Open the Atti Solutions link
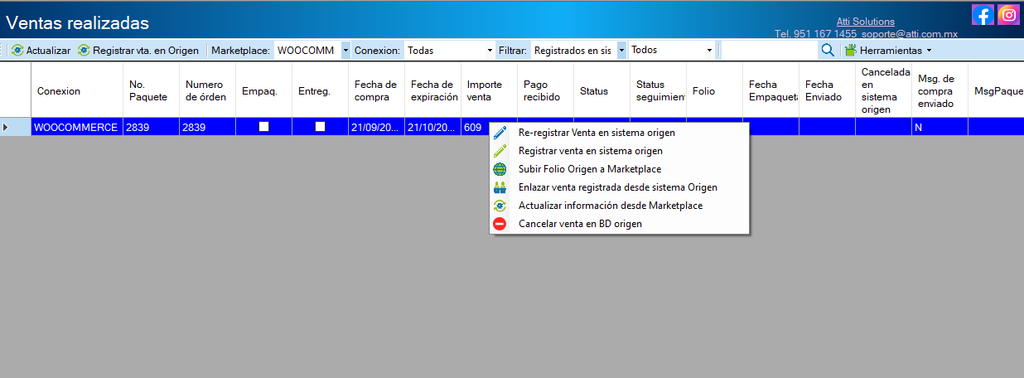The height and width of the screenshot is (378, 1024). point(865,22)
